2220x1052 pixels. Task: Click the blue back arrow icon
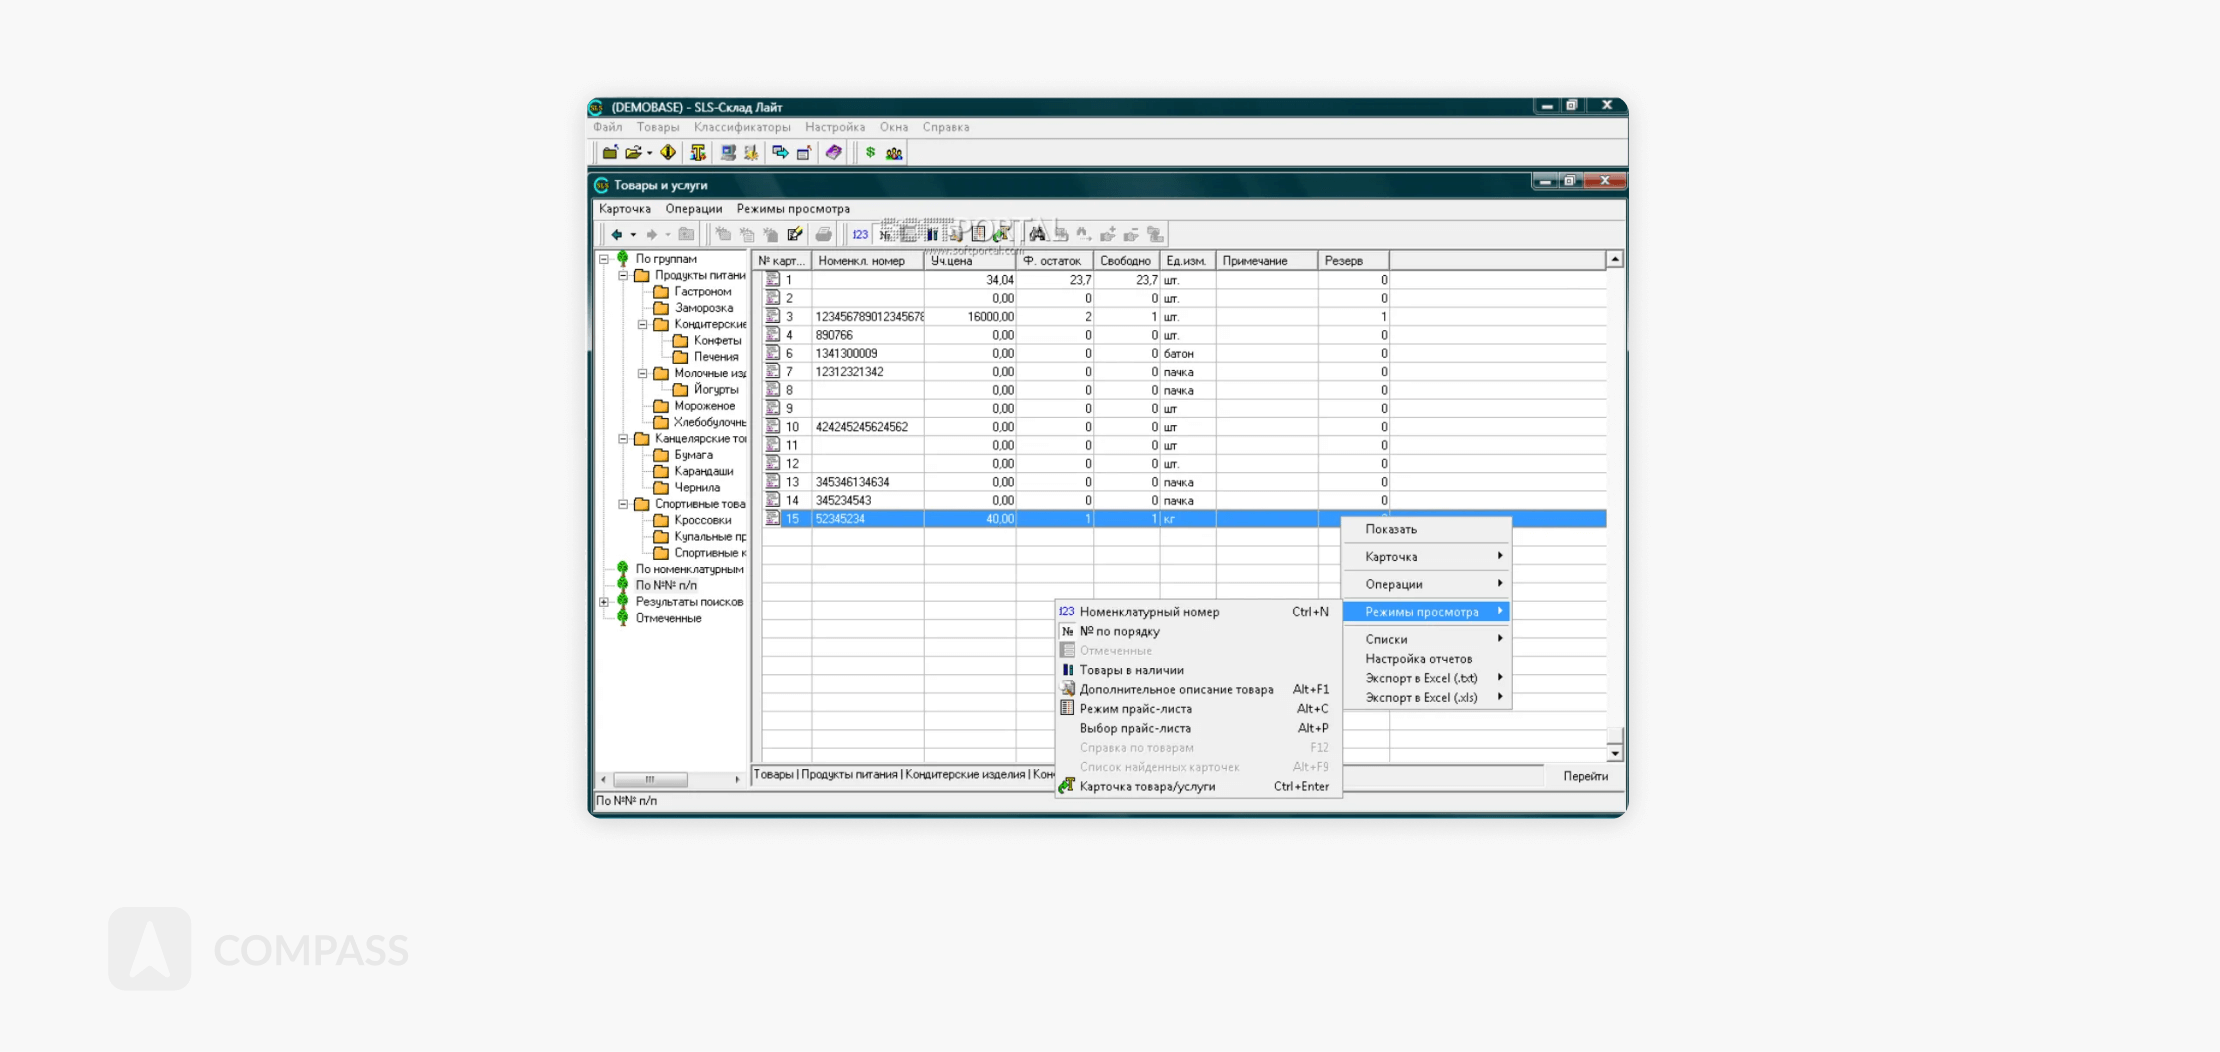point(617,234)
